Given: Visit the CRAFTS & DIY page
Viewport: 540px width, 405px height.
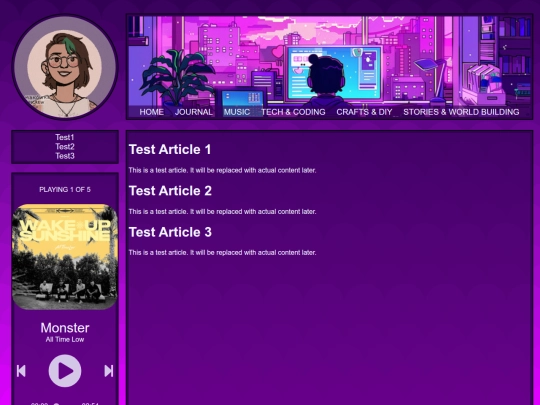Looking at the screenshot, I should pos(364,112).
